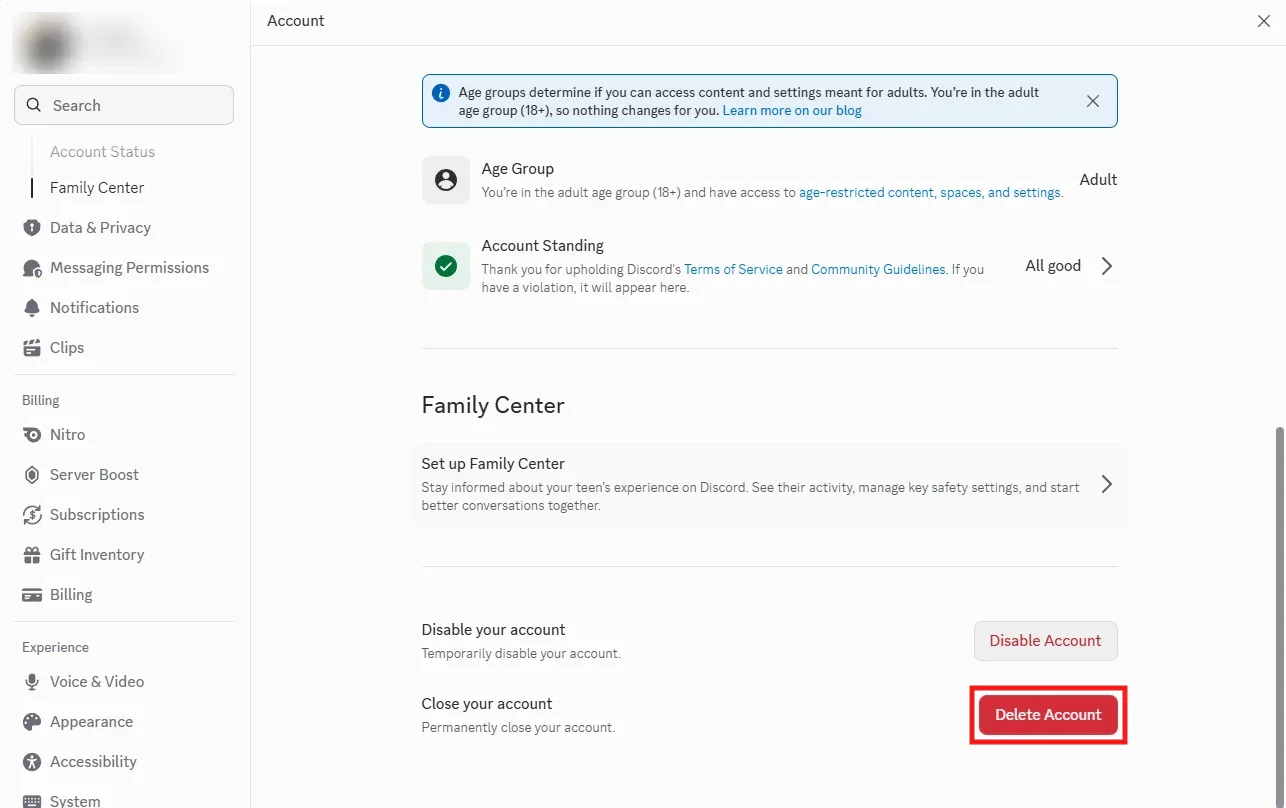Viewport: 1286px width, 808px height.
Task: Click the Disable Account button
Action: point(1045,641)
